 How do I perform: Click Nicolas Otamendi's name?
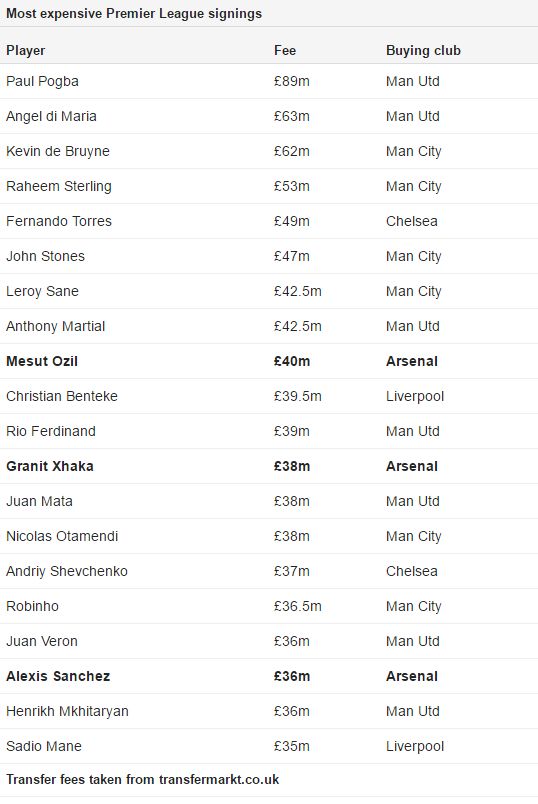[x=62, y=536]
